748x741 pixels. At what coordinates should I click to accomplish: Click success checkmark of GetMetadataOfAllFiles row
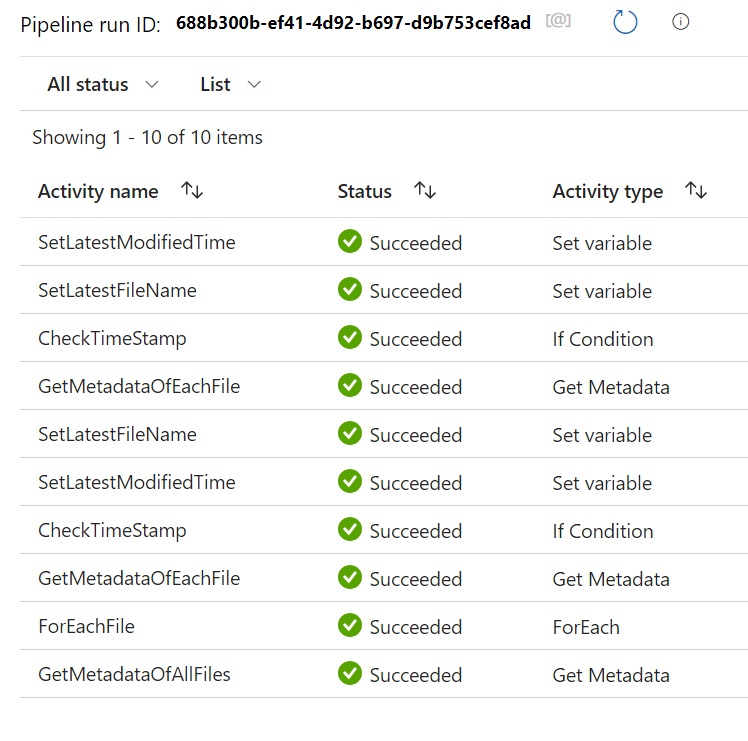[x=350, y=674]
